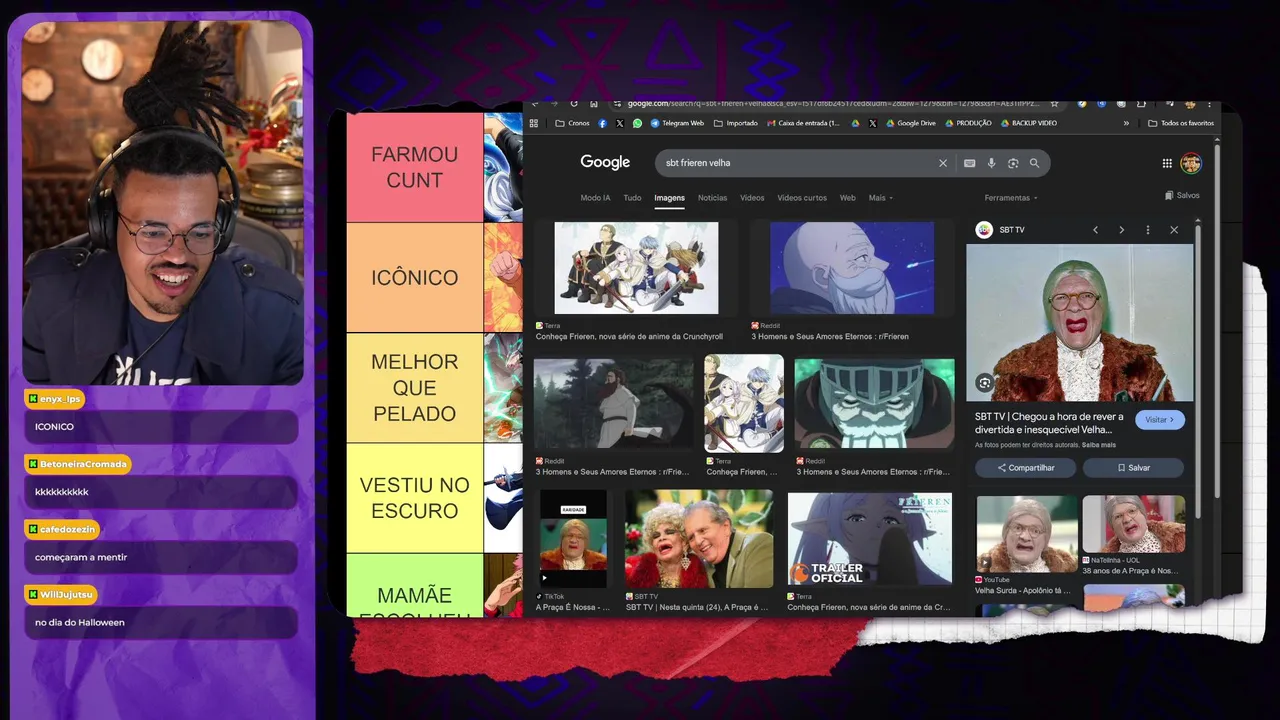1280x720 pixels.
Task: Open the Telegram Web bookmark
Action: [677, 123]
